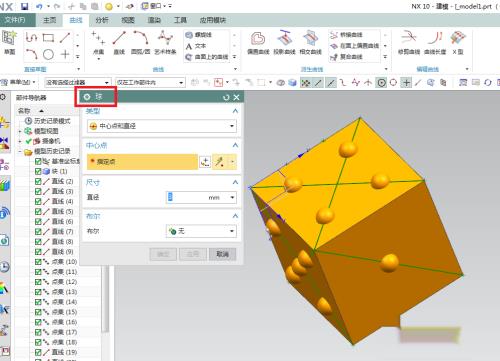Open the 布尔 boolean 无 dropdown
Image resolution: width=500 pixels, height=361 pixels.
pos(201,231)
